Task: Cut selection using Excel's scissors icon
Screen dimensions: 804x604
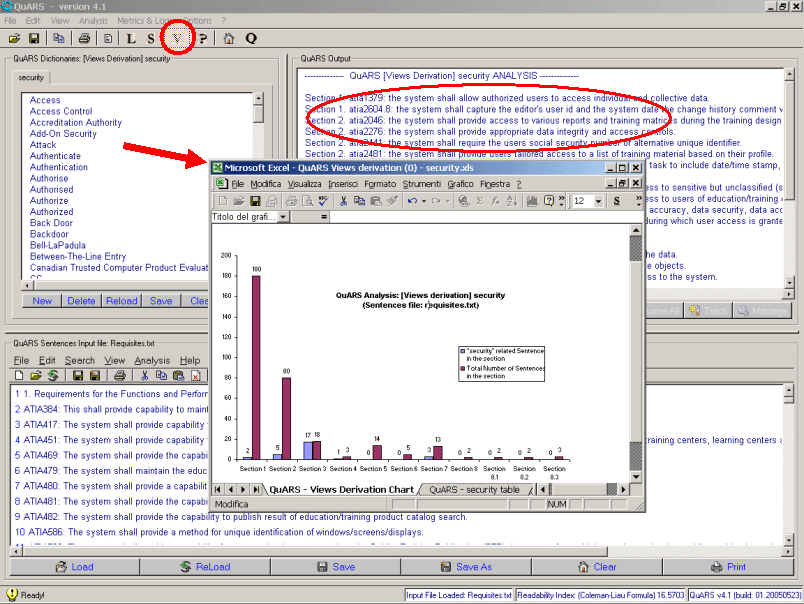Action: 344,201
